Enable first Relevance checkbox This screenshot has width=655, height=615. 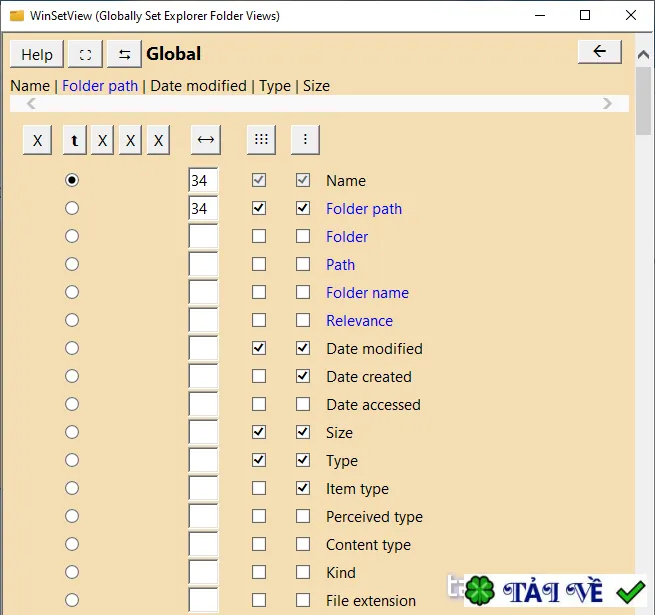coord(259,320)
